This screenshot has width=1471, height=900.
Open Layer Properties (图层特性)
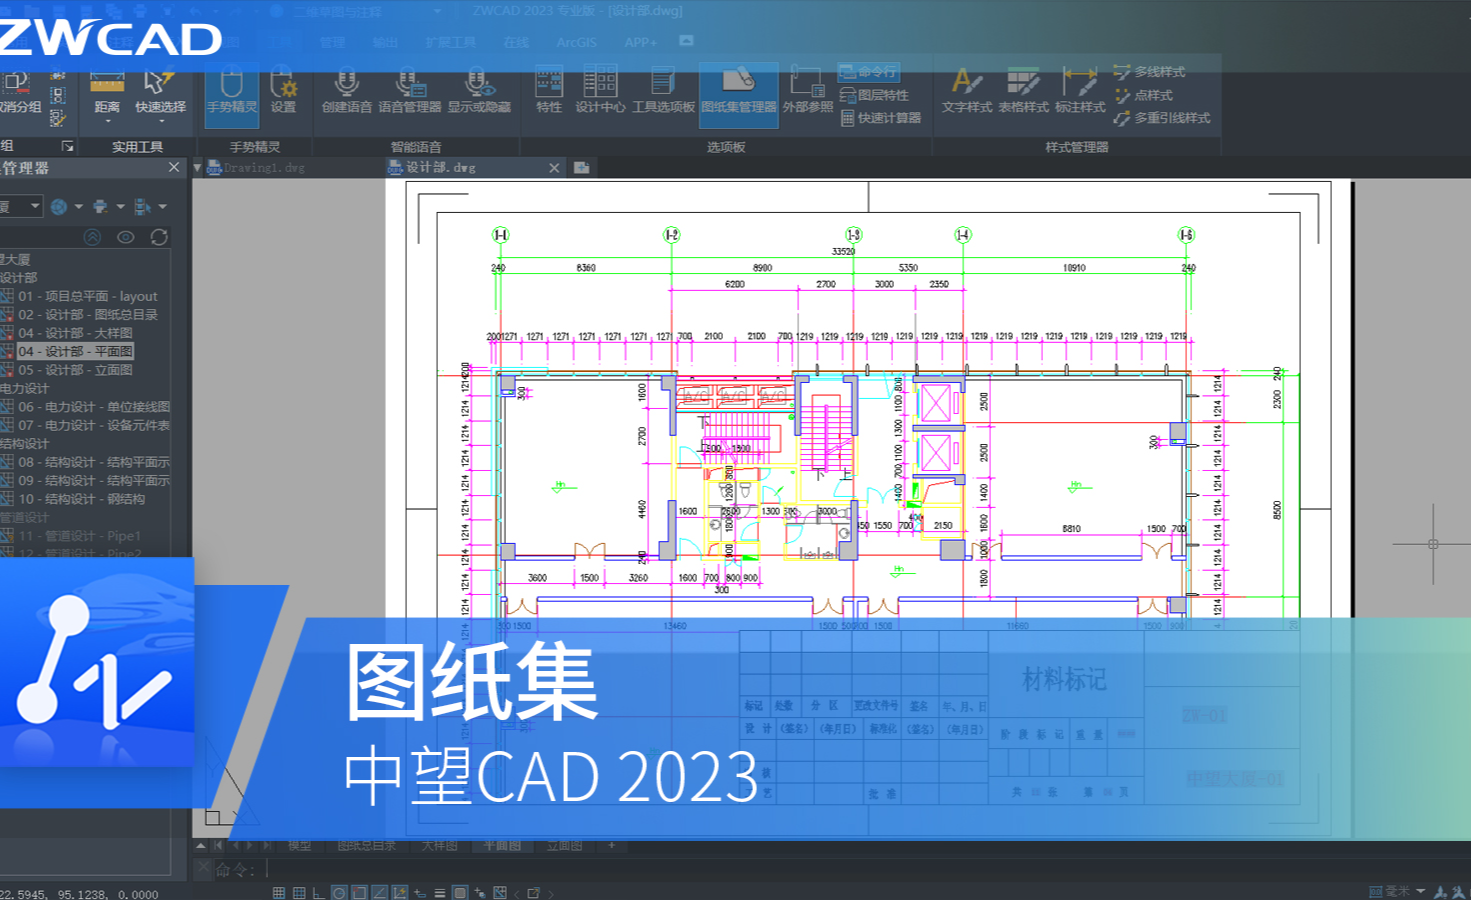pos(874,95)
